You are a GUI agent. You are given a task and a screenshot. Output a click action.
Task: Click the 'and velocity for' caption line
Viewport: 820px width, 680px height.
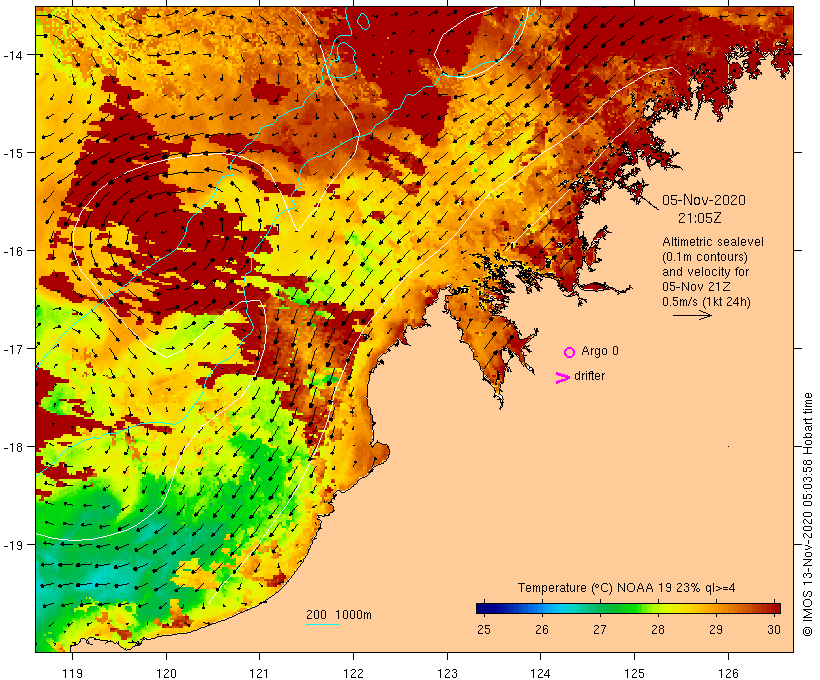(705, 272)
